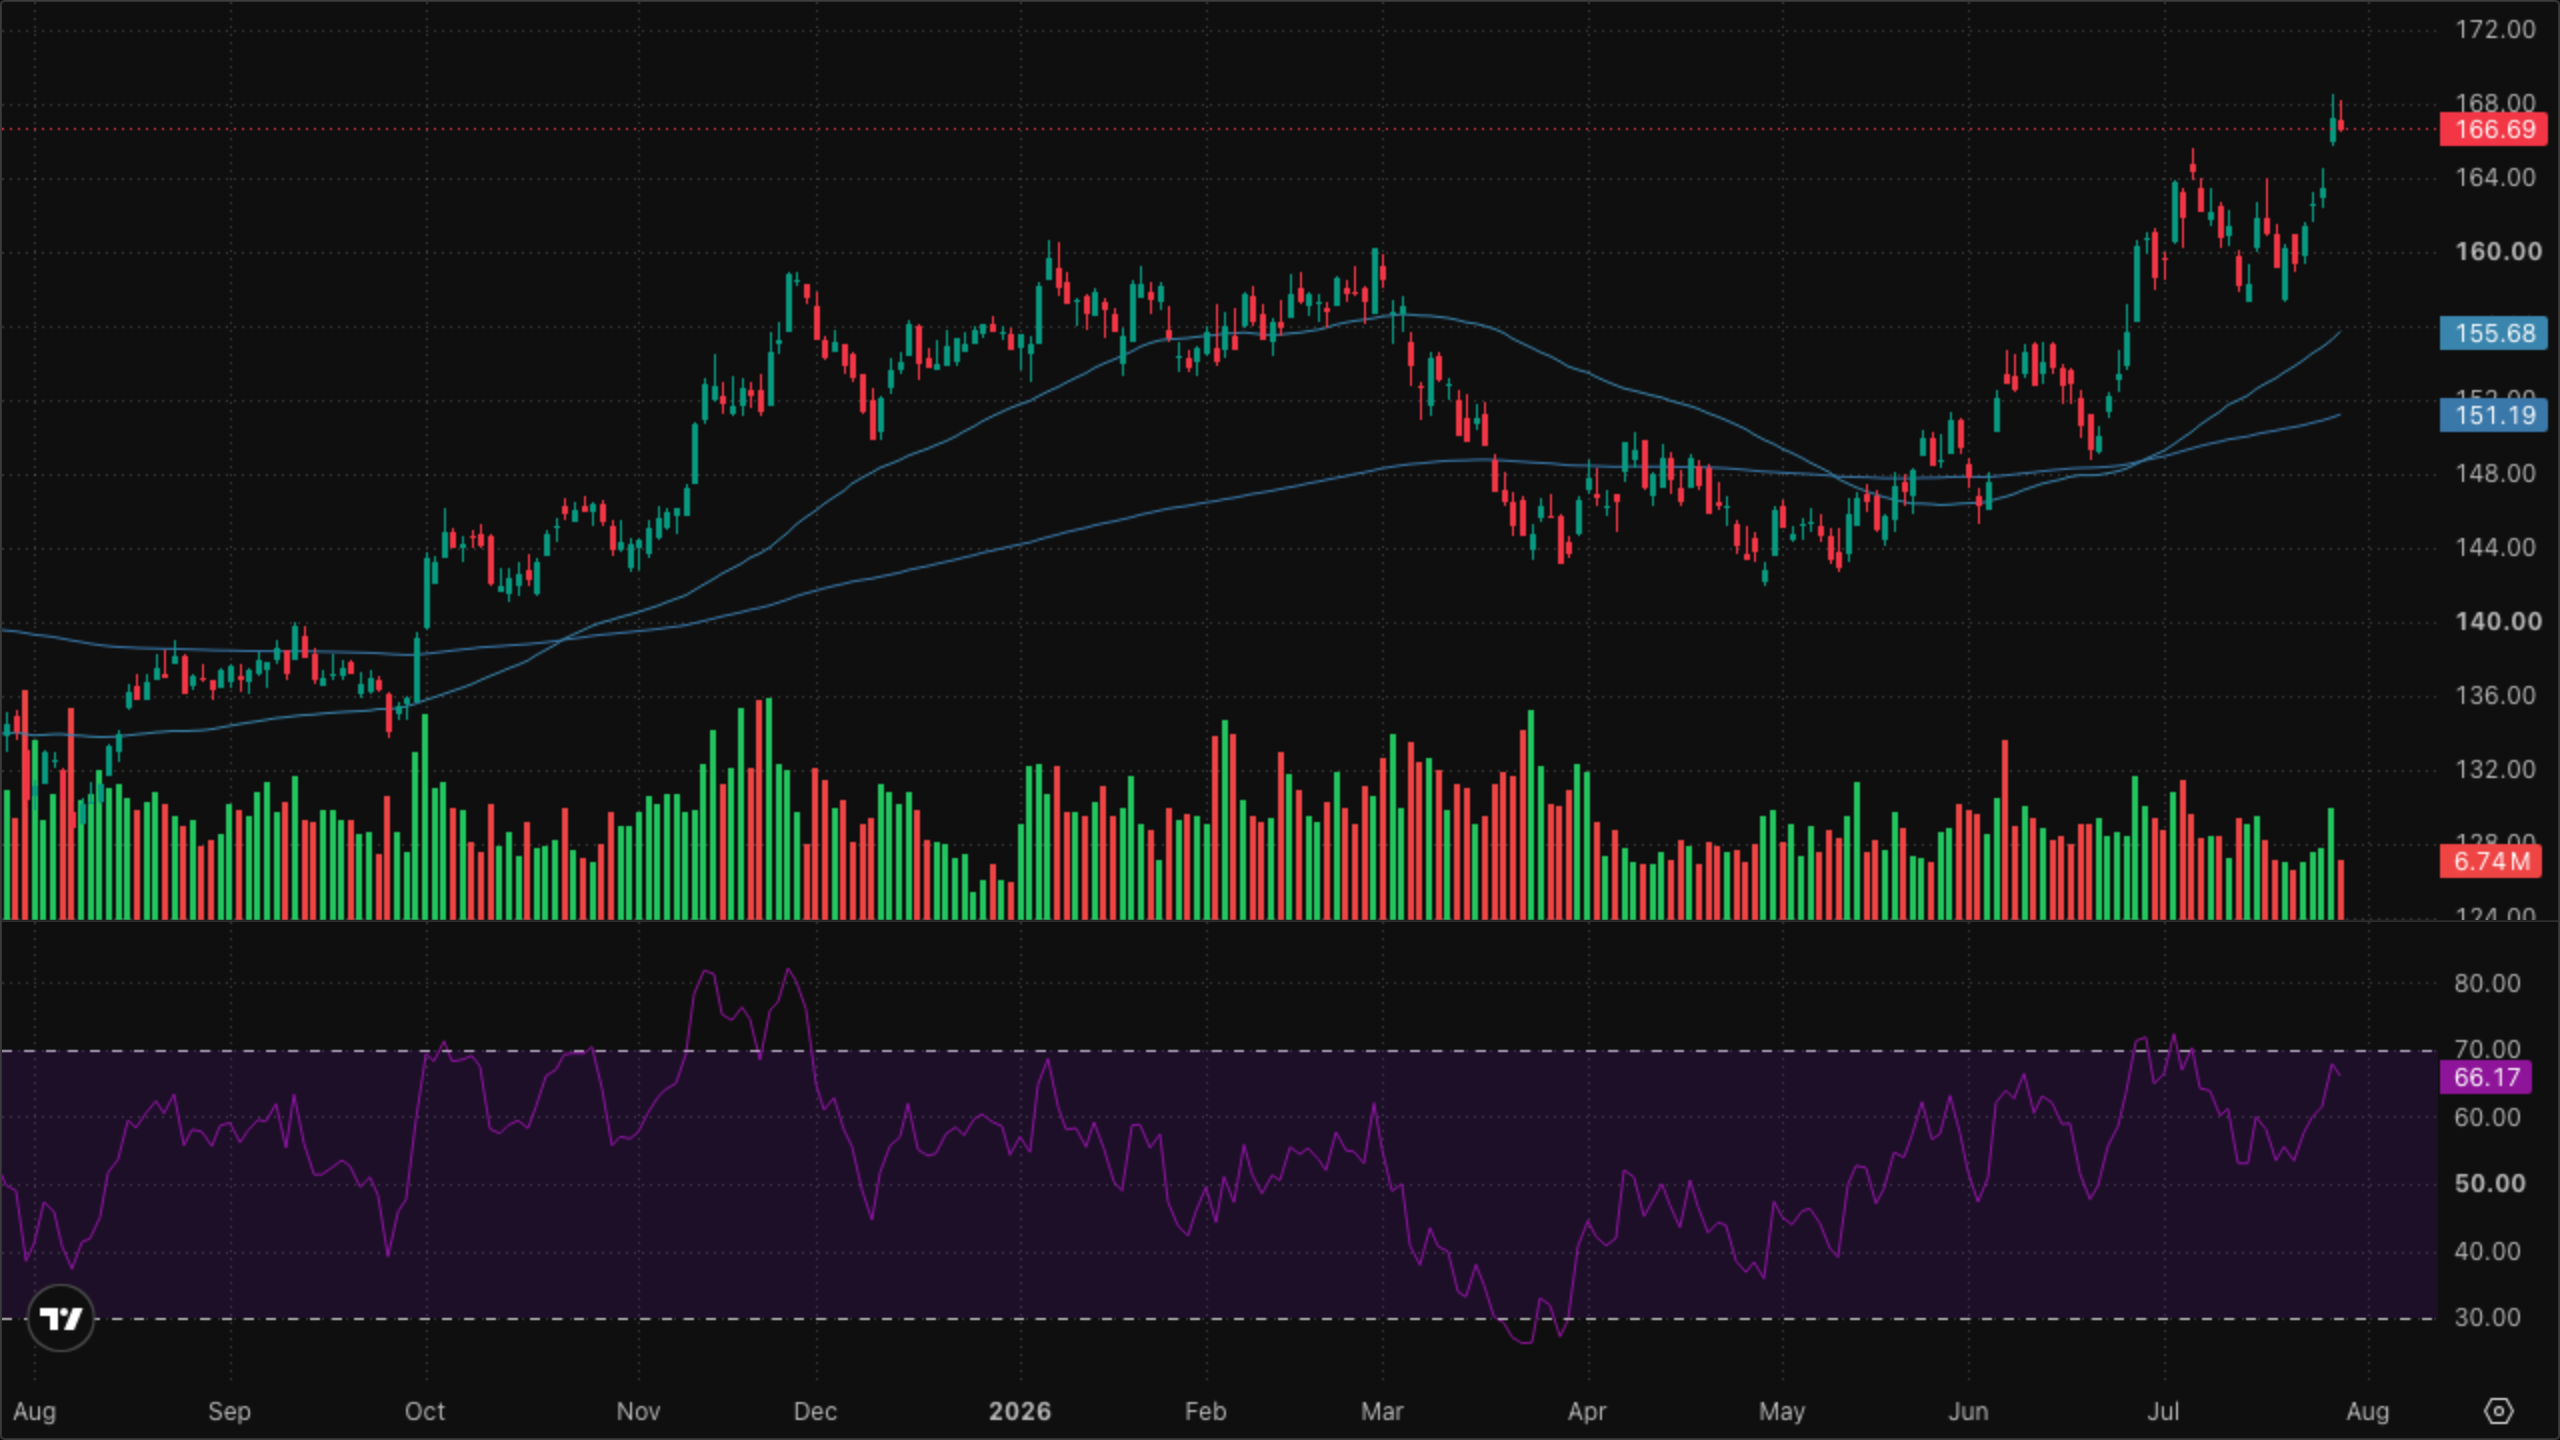2560x1440 pixels.
Task: Open chart settings gear icon
Action: coord(2498,1411)
